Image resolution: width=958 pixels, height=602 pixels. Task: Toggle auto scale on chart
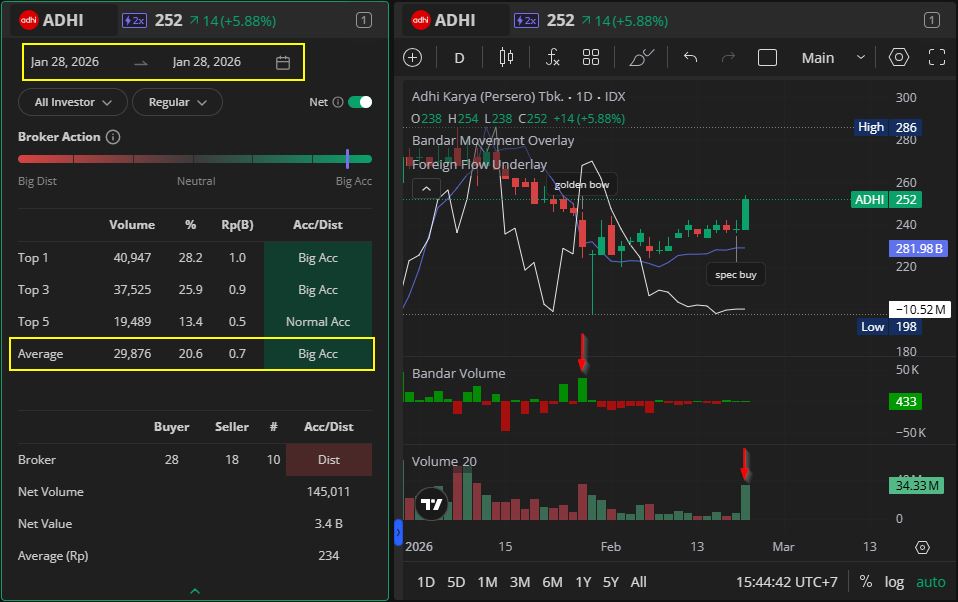pyautogui.click(x=931, y=582)
